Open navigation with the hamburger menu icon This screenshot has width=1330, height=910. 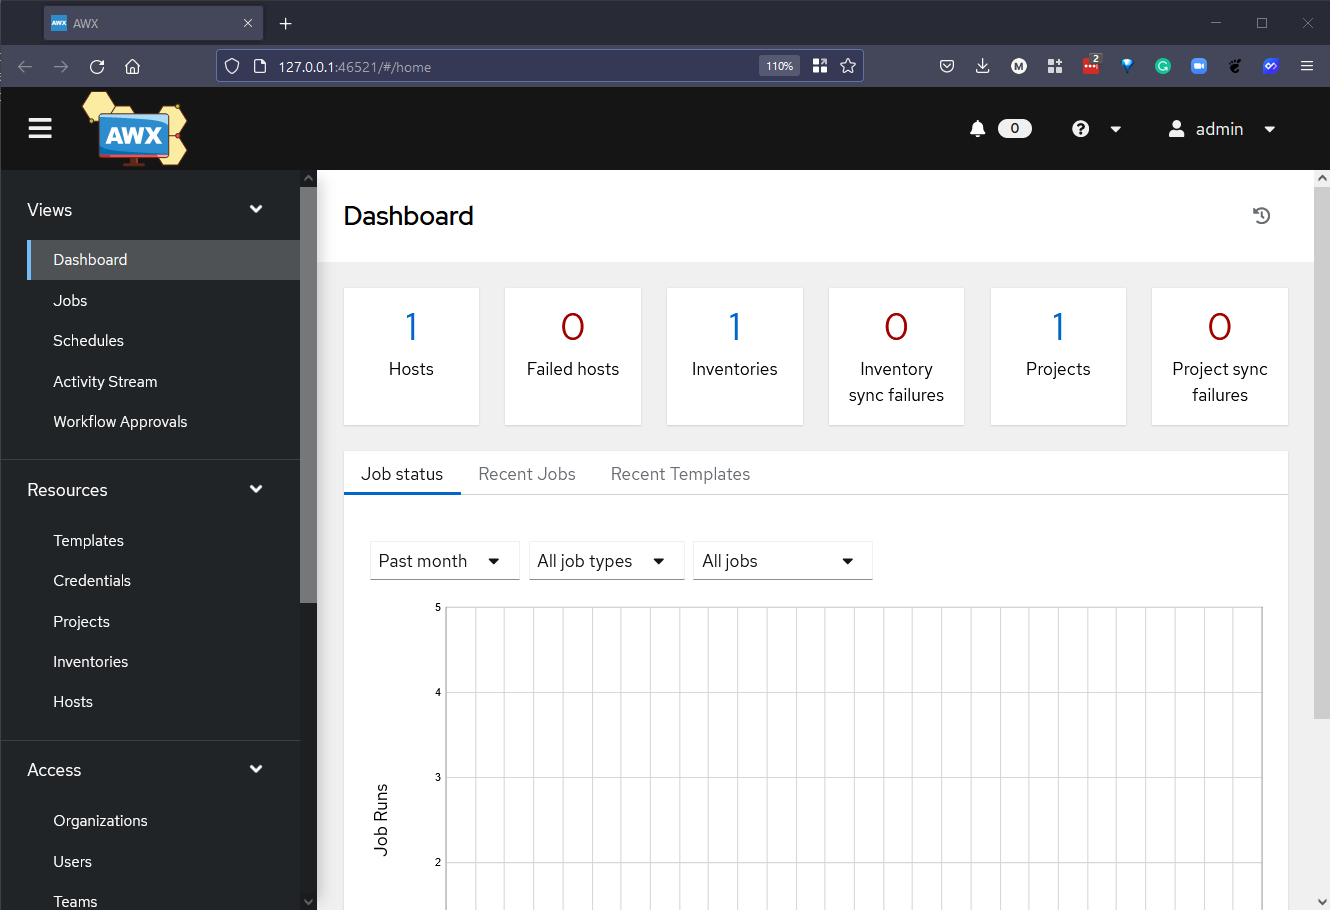point(39,128)
